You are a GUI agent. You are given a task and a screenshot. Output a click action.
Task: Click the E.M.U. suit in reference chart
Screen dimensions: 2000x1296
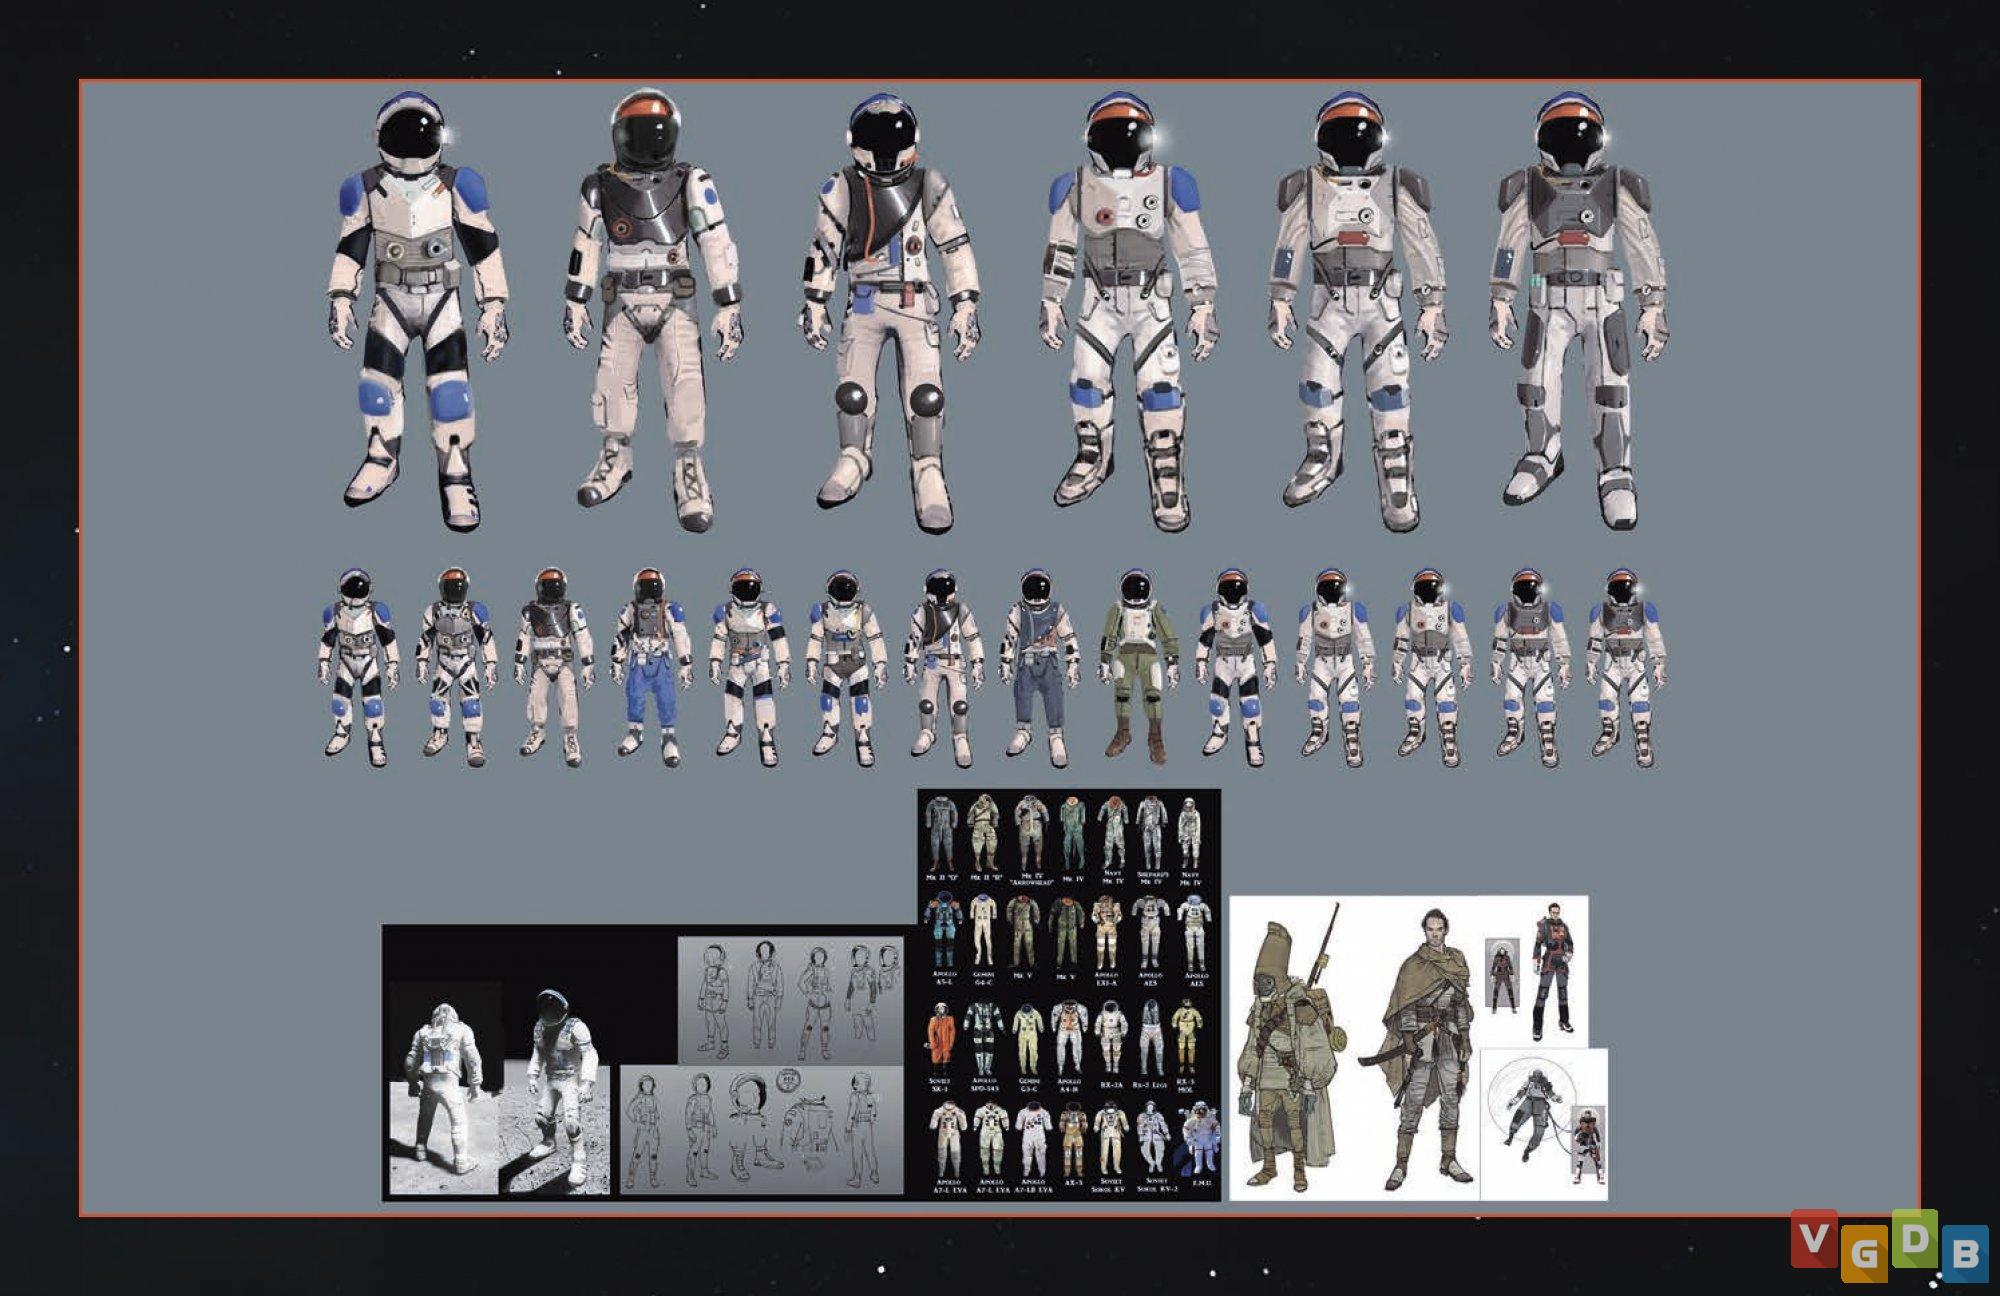[x=1199, y=1140]
